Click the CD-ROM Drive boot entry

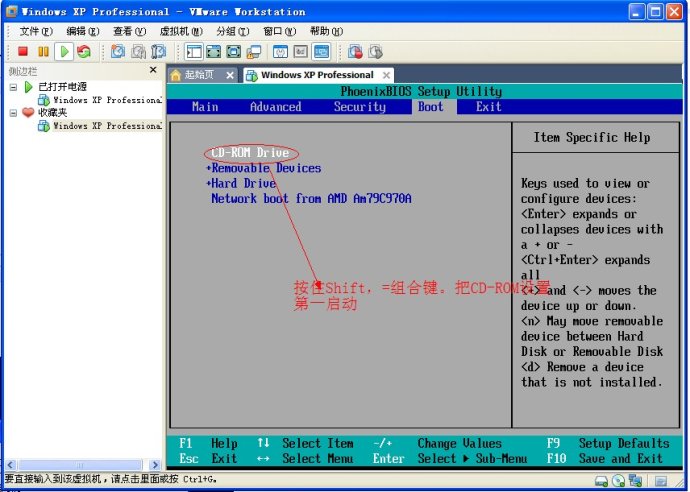(x=250, y=153)
